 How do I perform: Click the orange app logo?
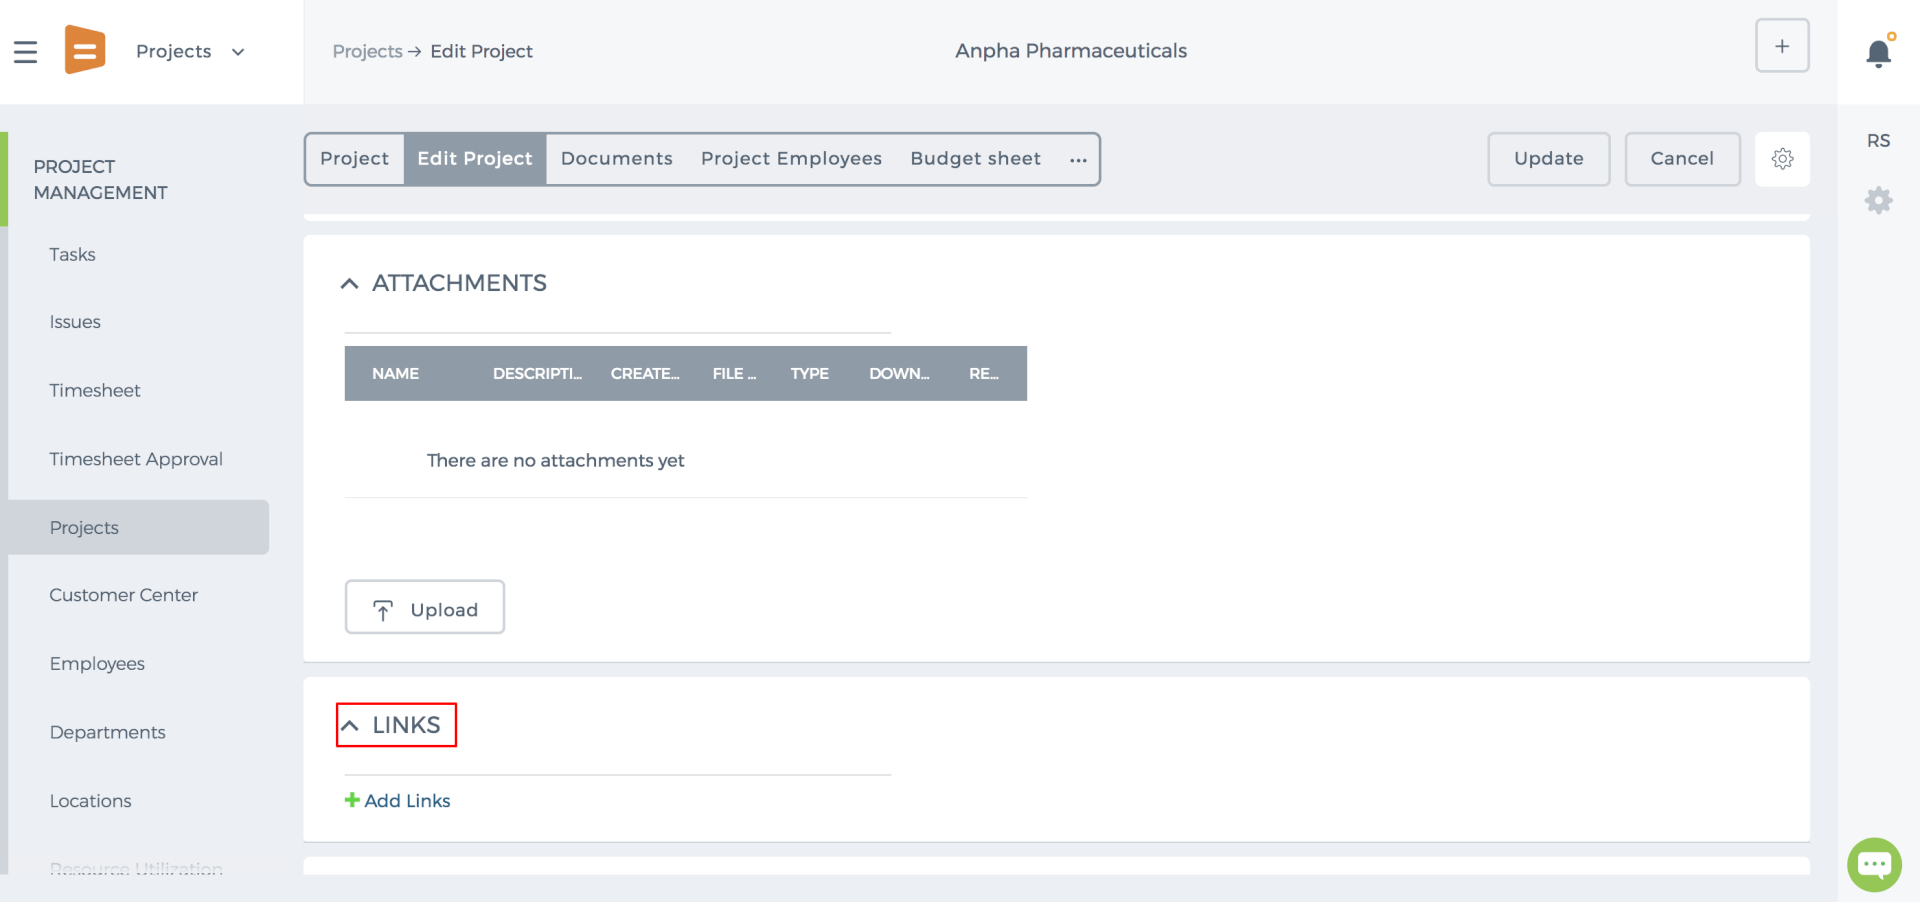coord(85,50)
